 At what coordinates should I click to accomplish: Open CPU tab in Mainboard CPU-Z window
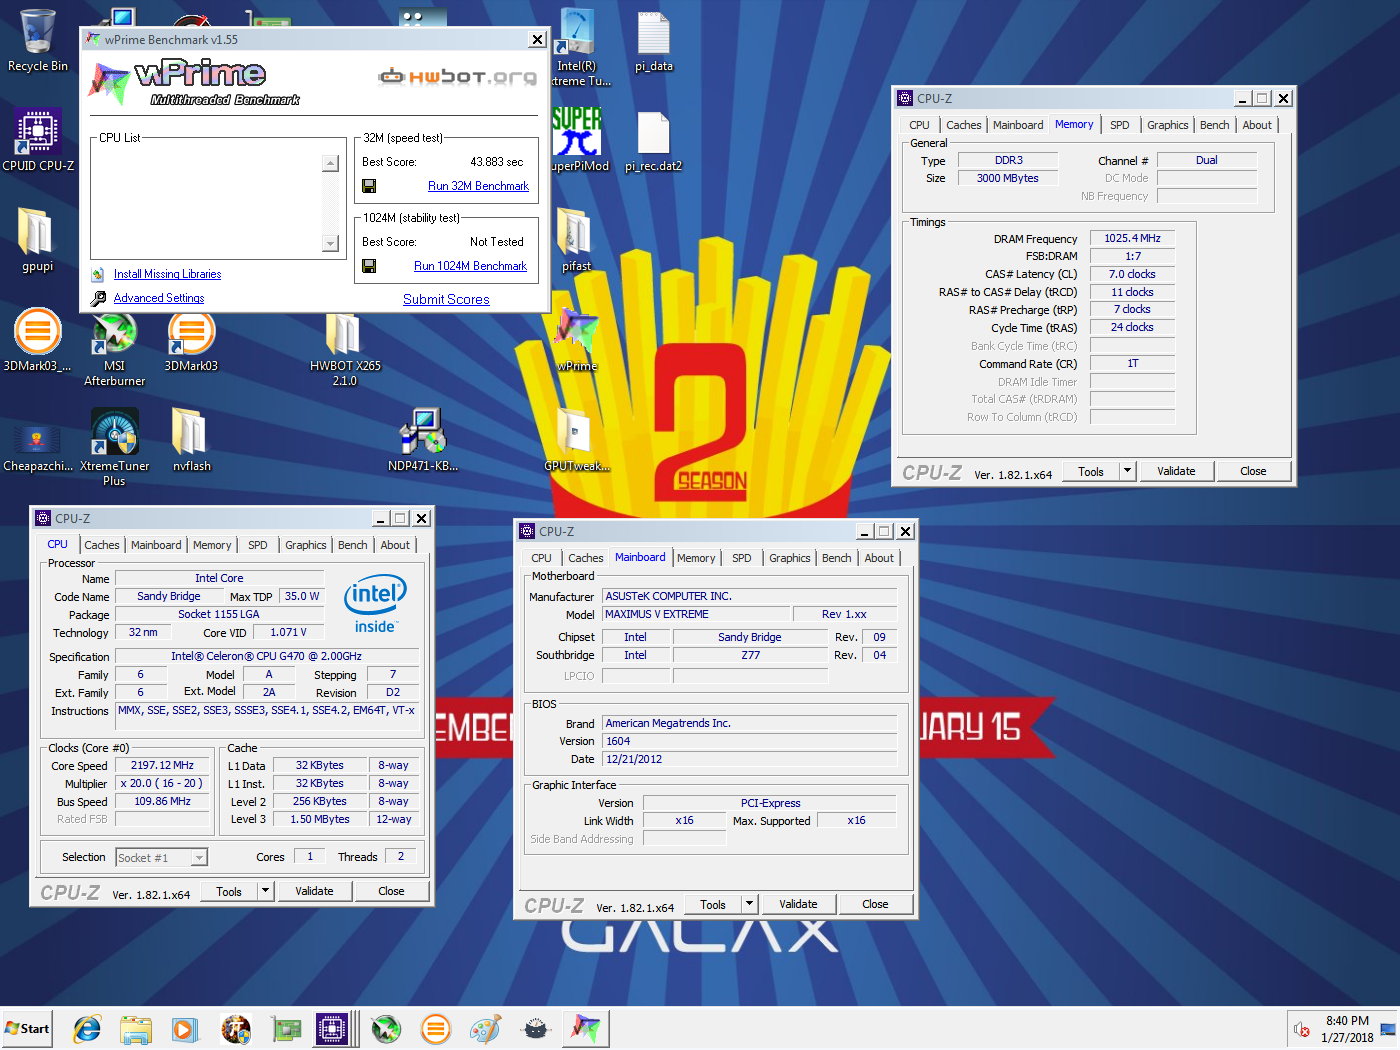[541, 558]
